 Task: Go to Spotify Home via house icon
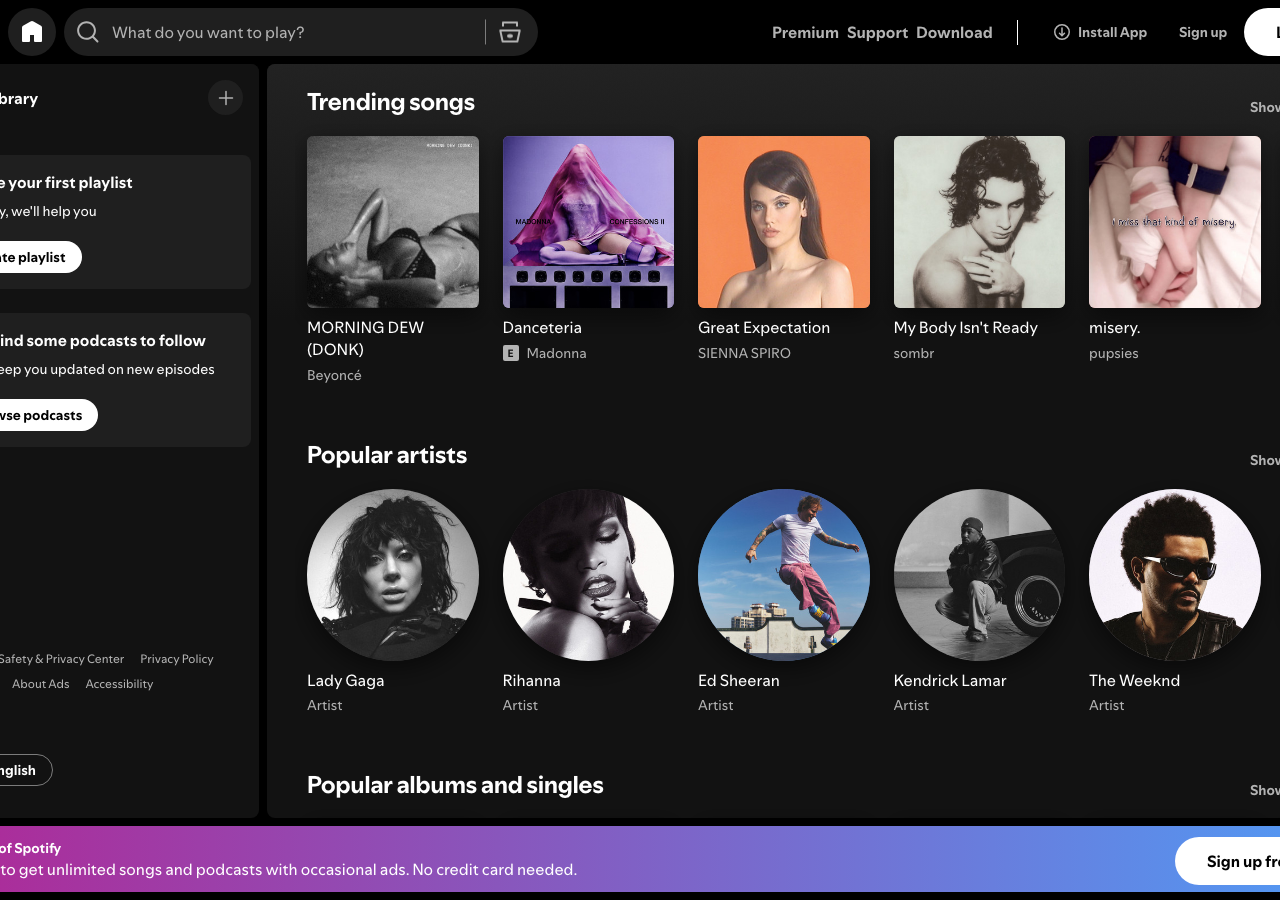click(x=32, y=32)
